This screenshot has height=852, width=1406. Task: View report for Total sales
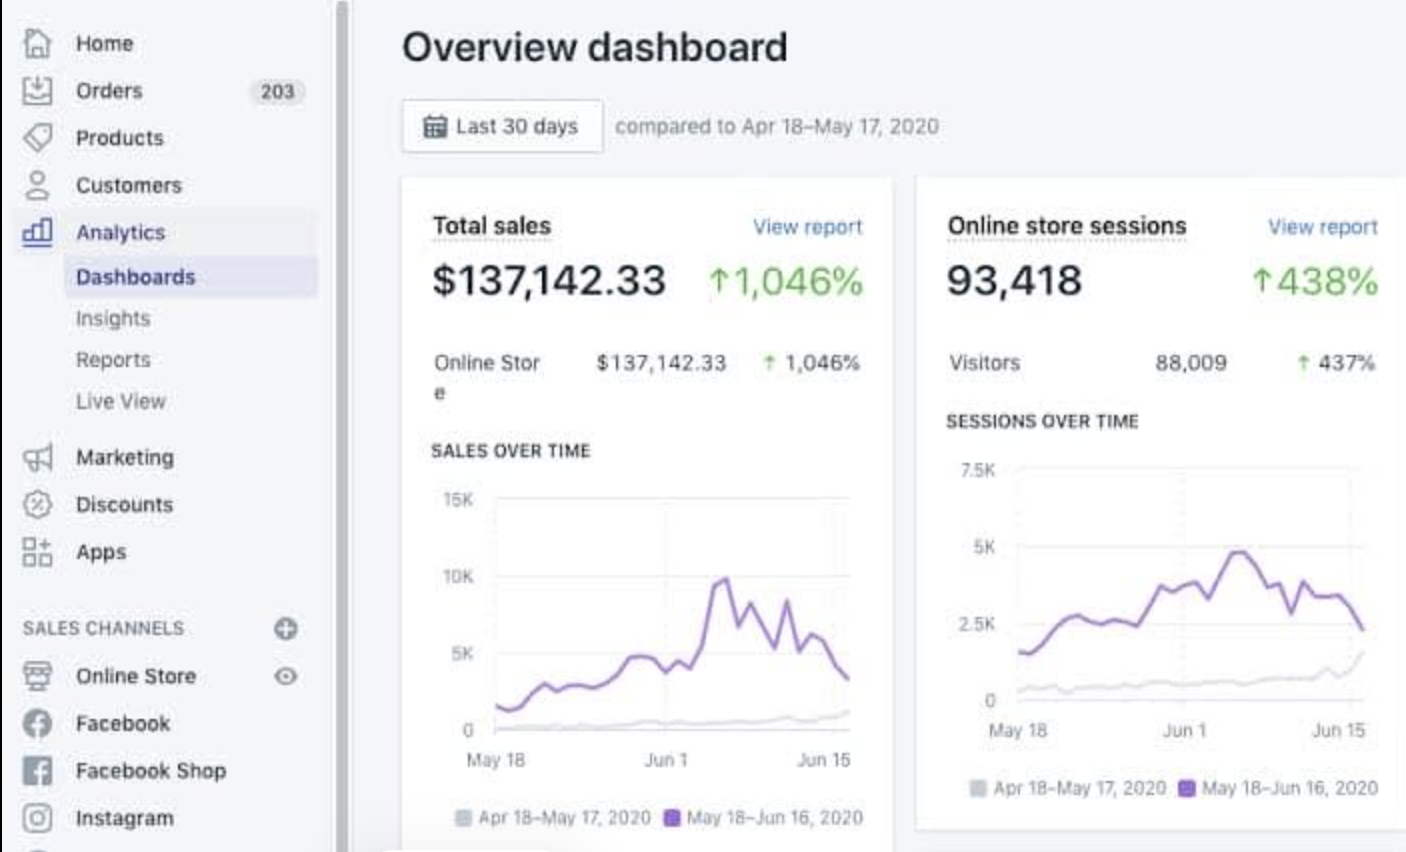[x=807, y=227]
